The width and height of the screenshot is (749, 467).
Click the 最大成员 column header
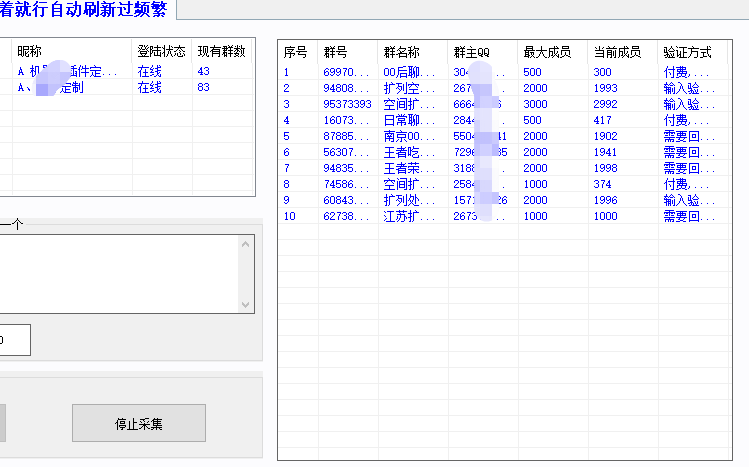coord(544,51)
